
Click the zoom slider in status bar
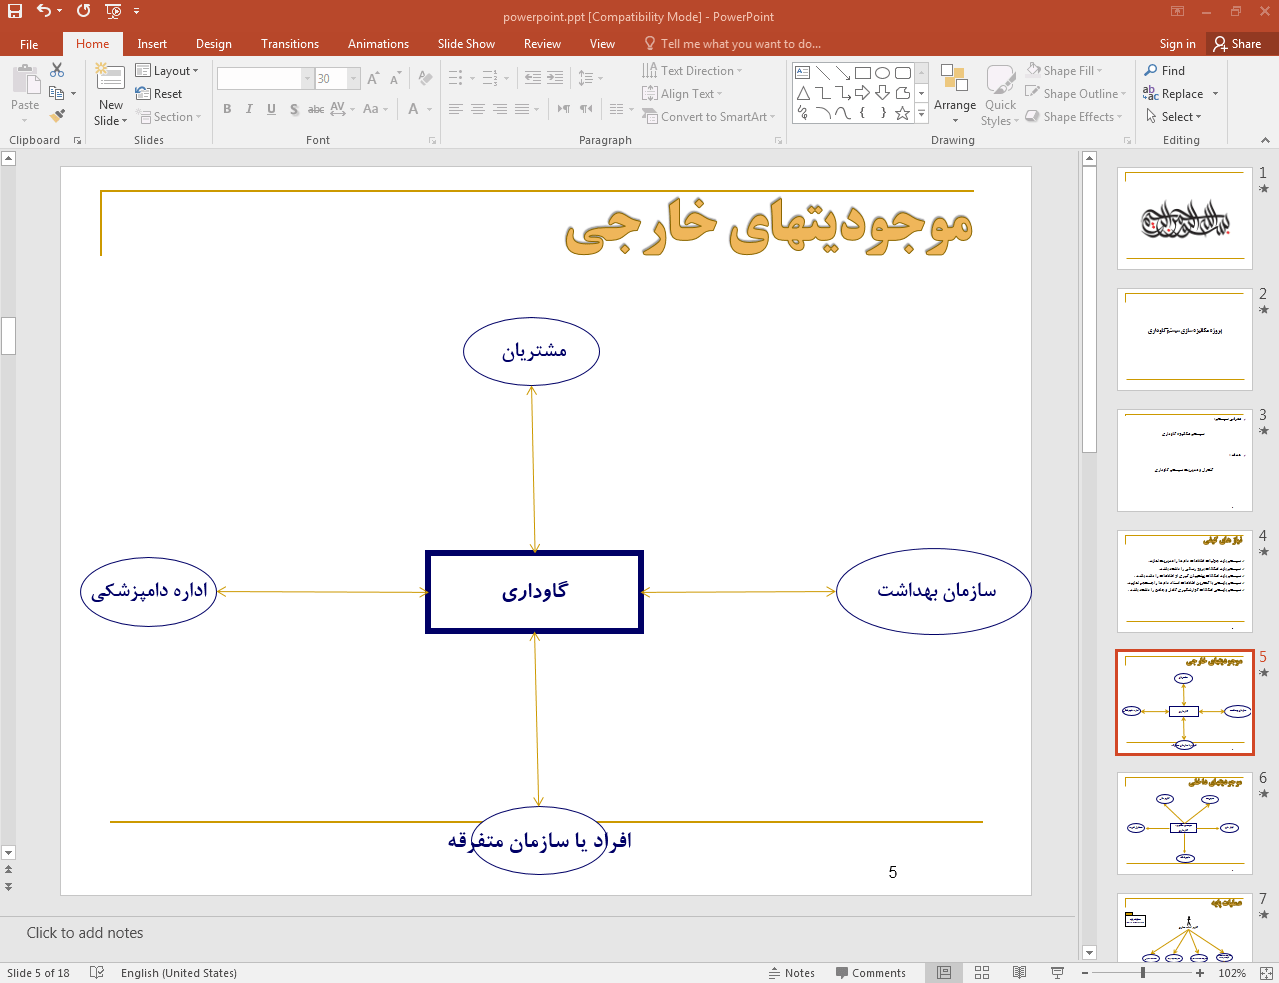[x=1143, y=973]
